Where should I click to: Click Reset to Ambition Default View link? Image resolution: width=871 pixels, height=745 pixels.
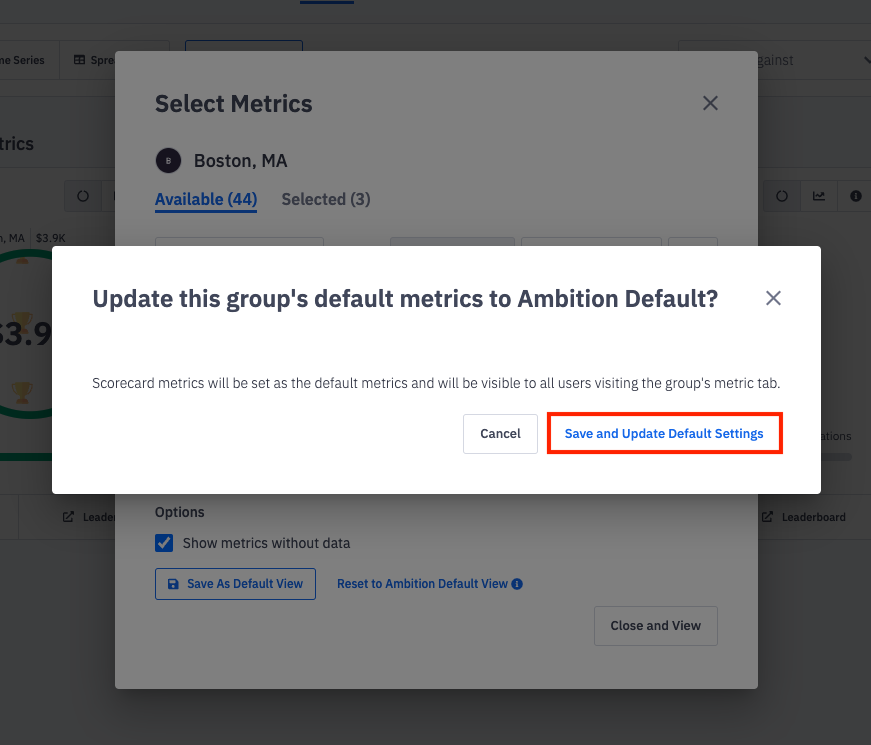[x=422, y=584]
